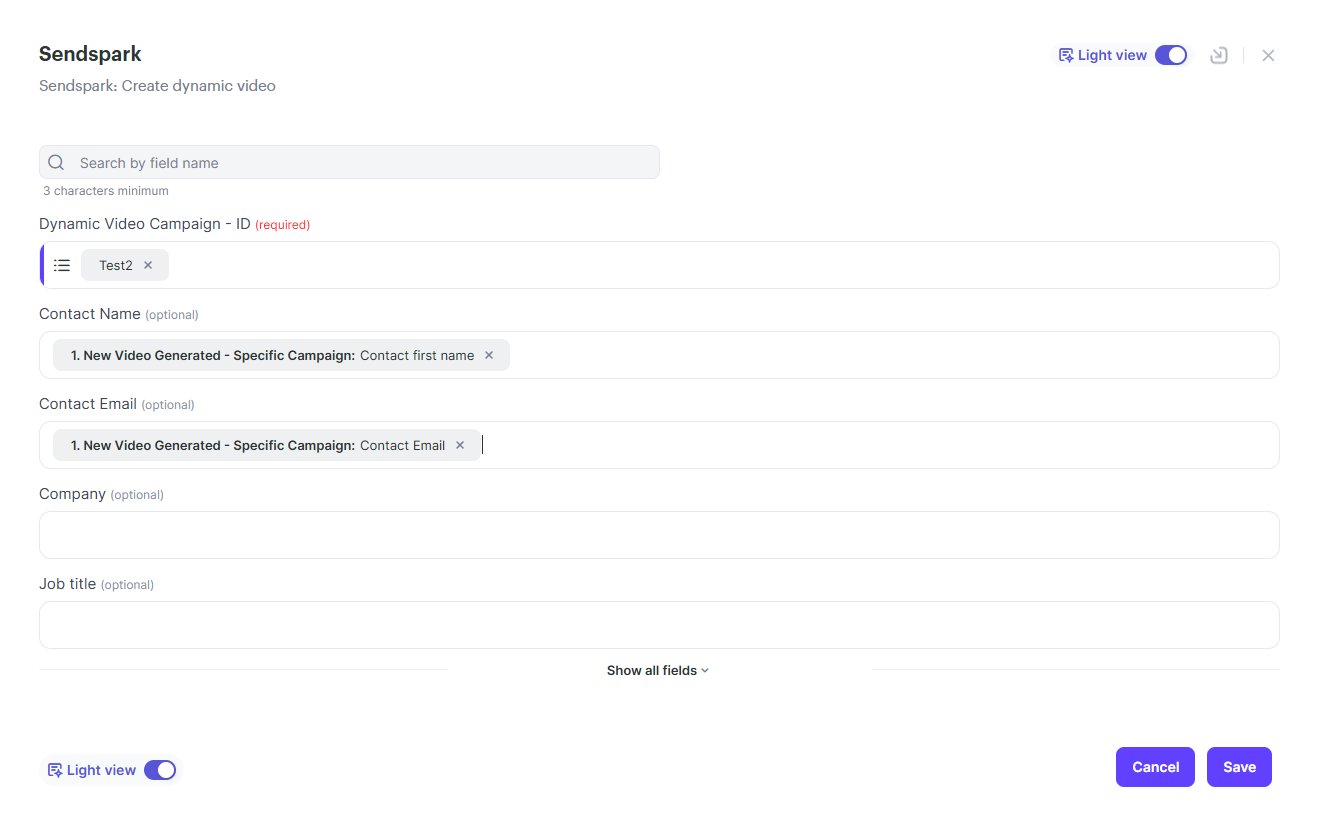Viewport: 1321px width, 827px height.
Task: Toggle top Light view switch
Action: pos(1171,55)
